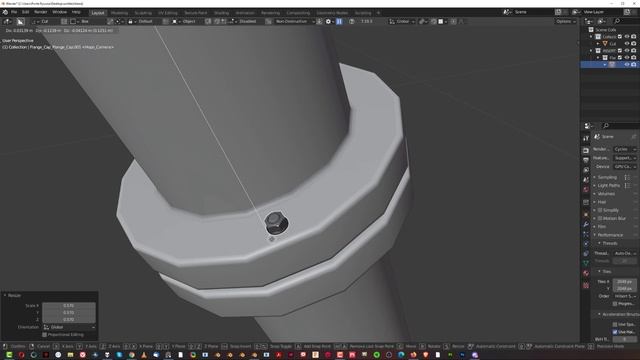
Task: Open the Output properties tab icon
Action: click(586, 160)
